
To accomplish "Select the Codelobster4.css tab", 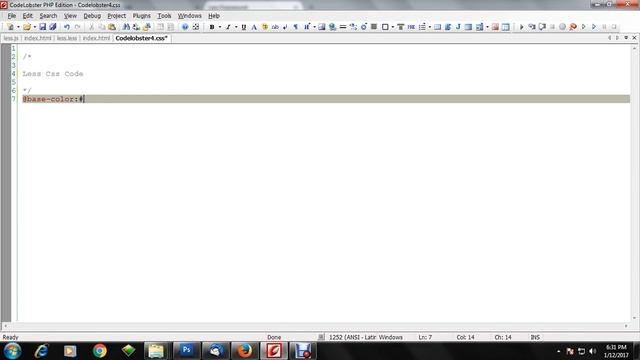I will [141, 38].
